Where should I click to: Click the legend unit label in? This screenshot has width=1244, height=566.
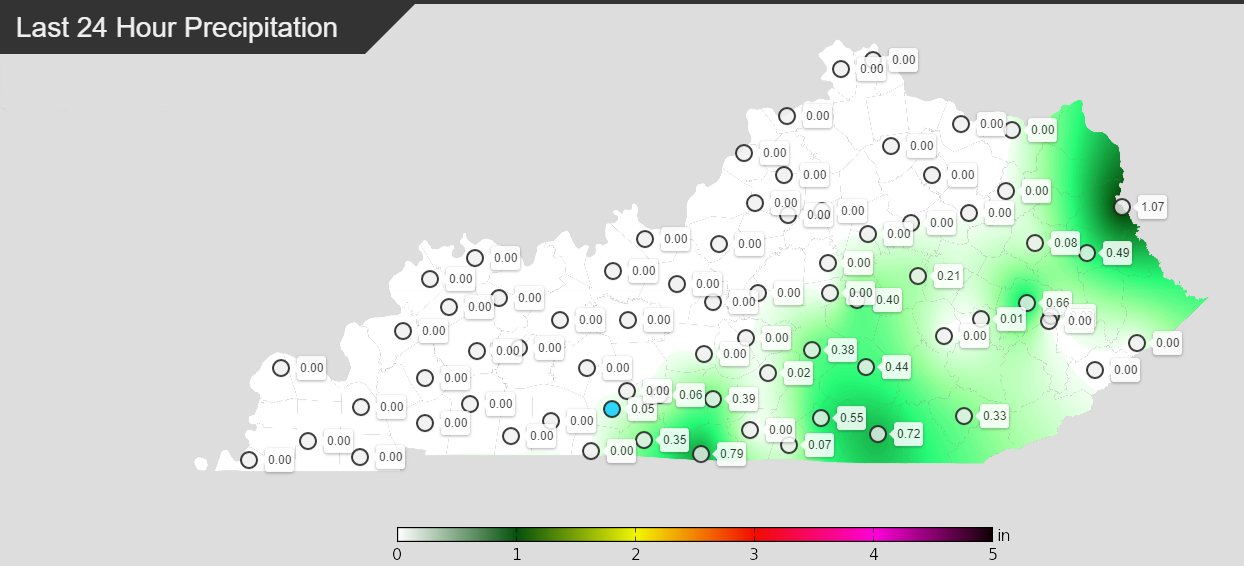(1004, 535)
